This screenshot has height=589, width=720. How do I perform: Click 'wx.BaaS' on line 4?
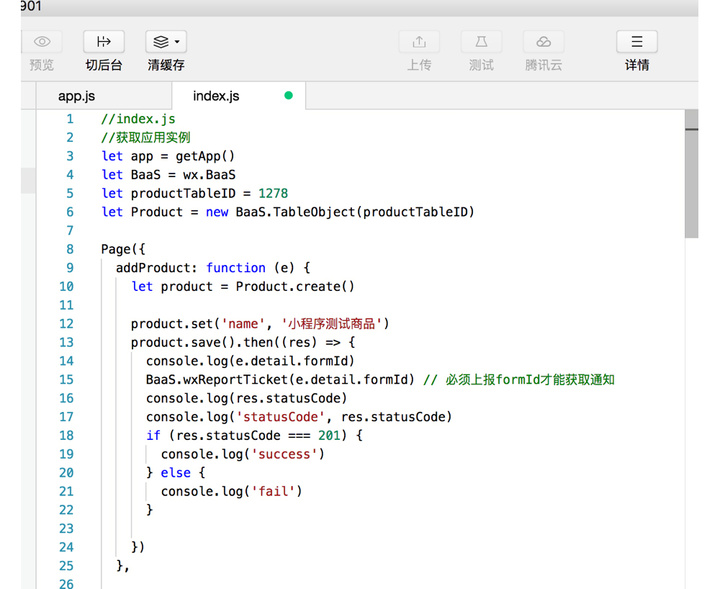[x=209, y=175]
